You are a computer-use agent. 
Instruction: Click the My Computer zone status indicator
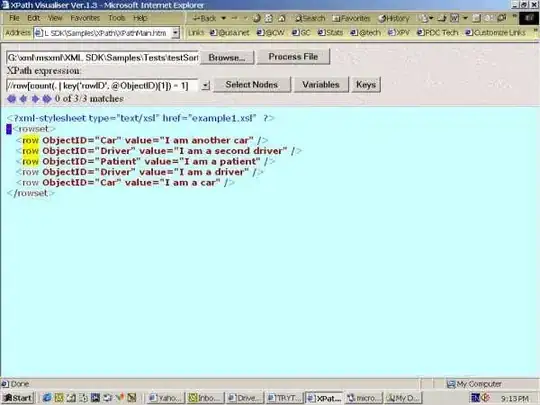[474, 384]
